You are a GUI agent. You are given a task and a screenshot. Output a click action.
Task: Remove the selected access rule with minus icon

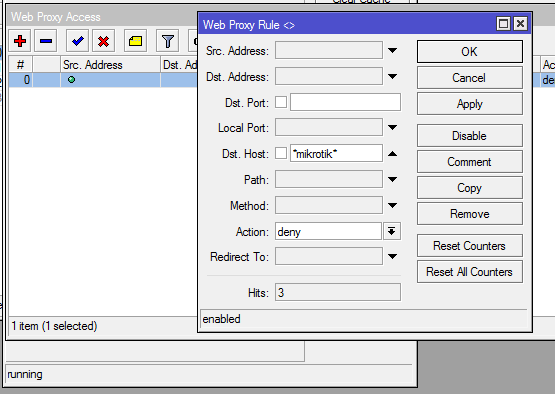point(46,41)
